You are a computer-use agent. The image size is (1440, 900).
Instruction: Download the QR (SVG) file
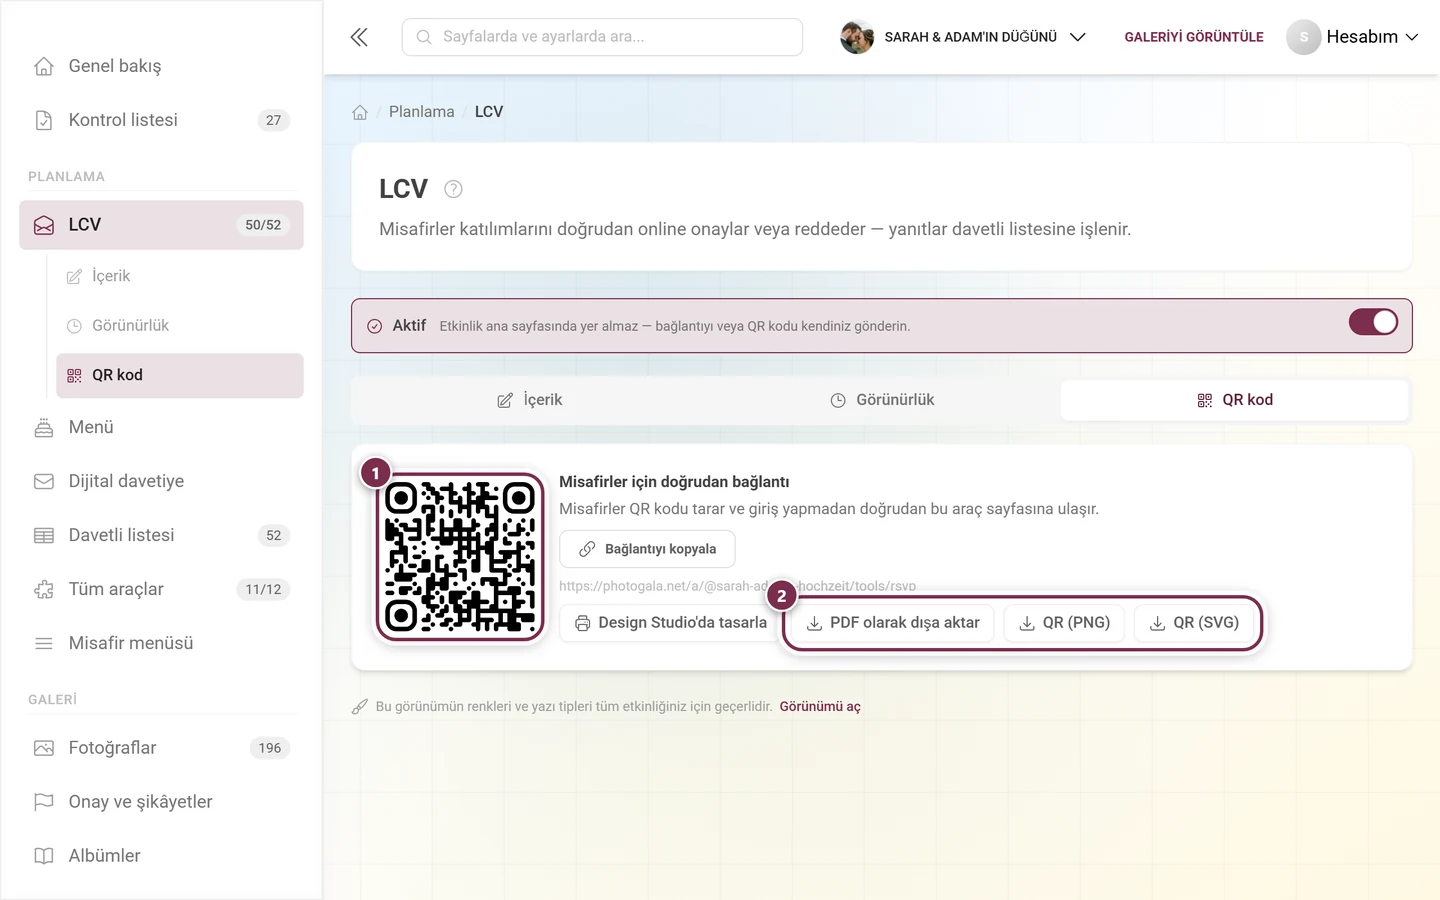click(1194, 623)
